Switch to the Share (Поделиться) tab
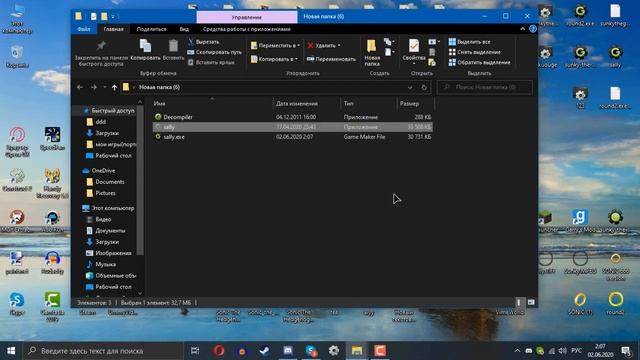The height and width of the screenshot is (360, 640). click(x=151, y=29)
